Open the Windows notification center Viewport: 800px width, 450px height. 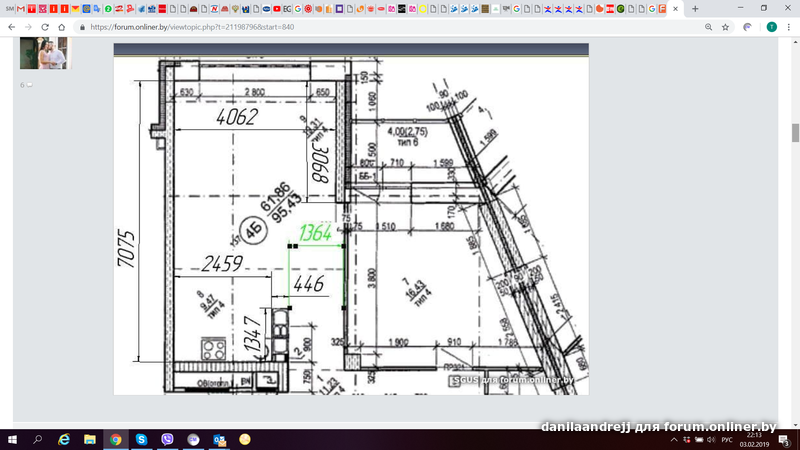coord(789,439)
